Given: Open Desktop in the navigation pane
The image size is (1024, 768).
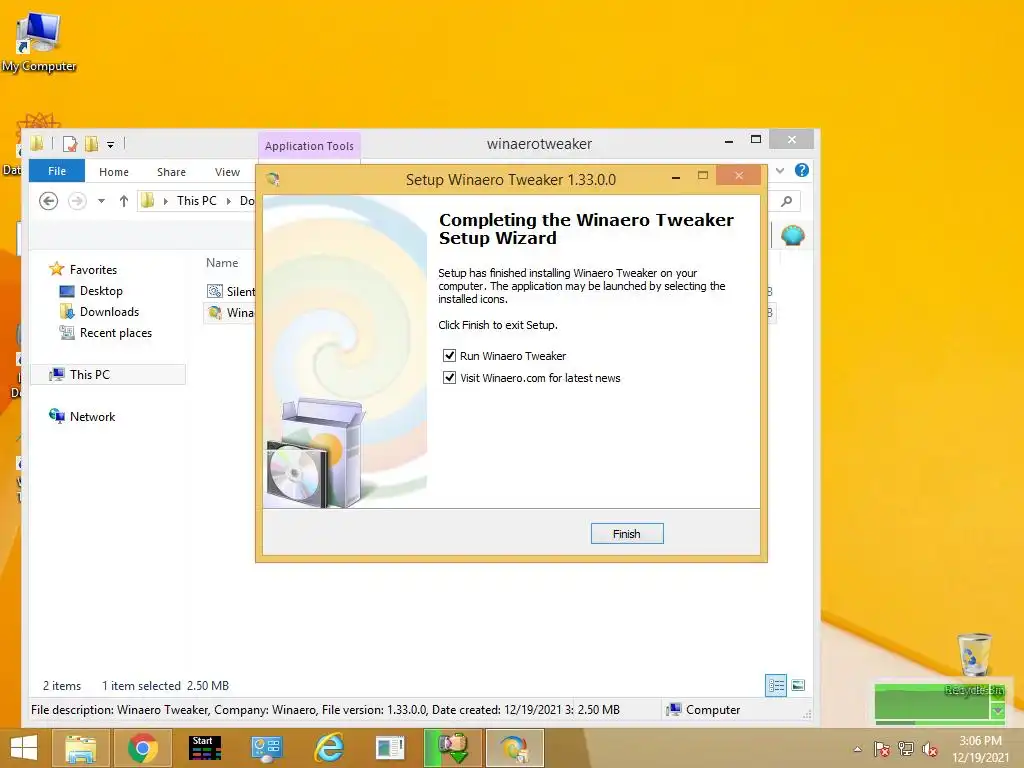Looking at the screenshot, I should (101, 291).
